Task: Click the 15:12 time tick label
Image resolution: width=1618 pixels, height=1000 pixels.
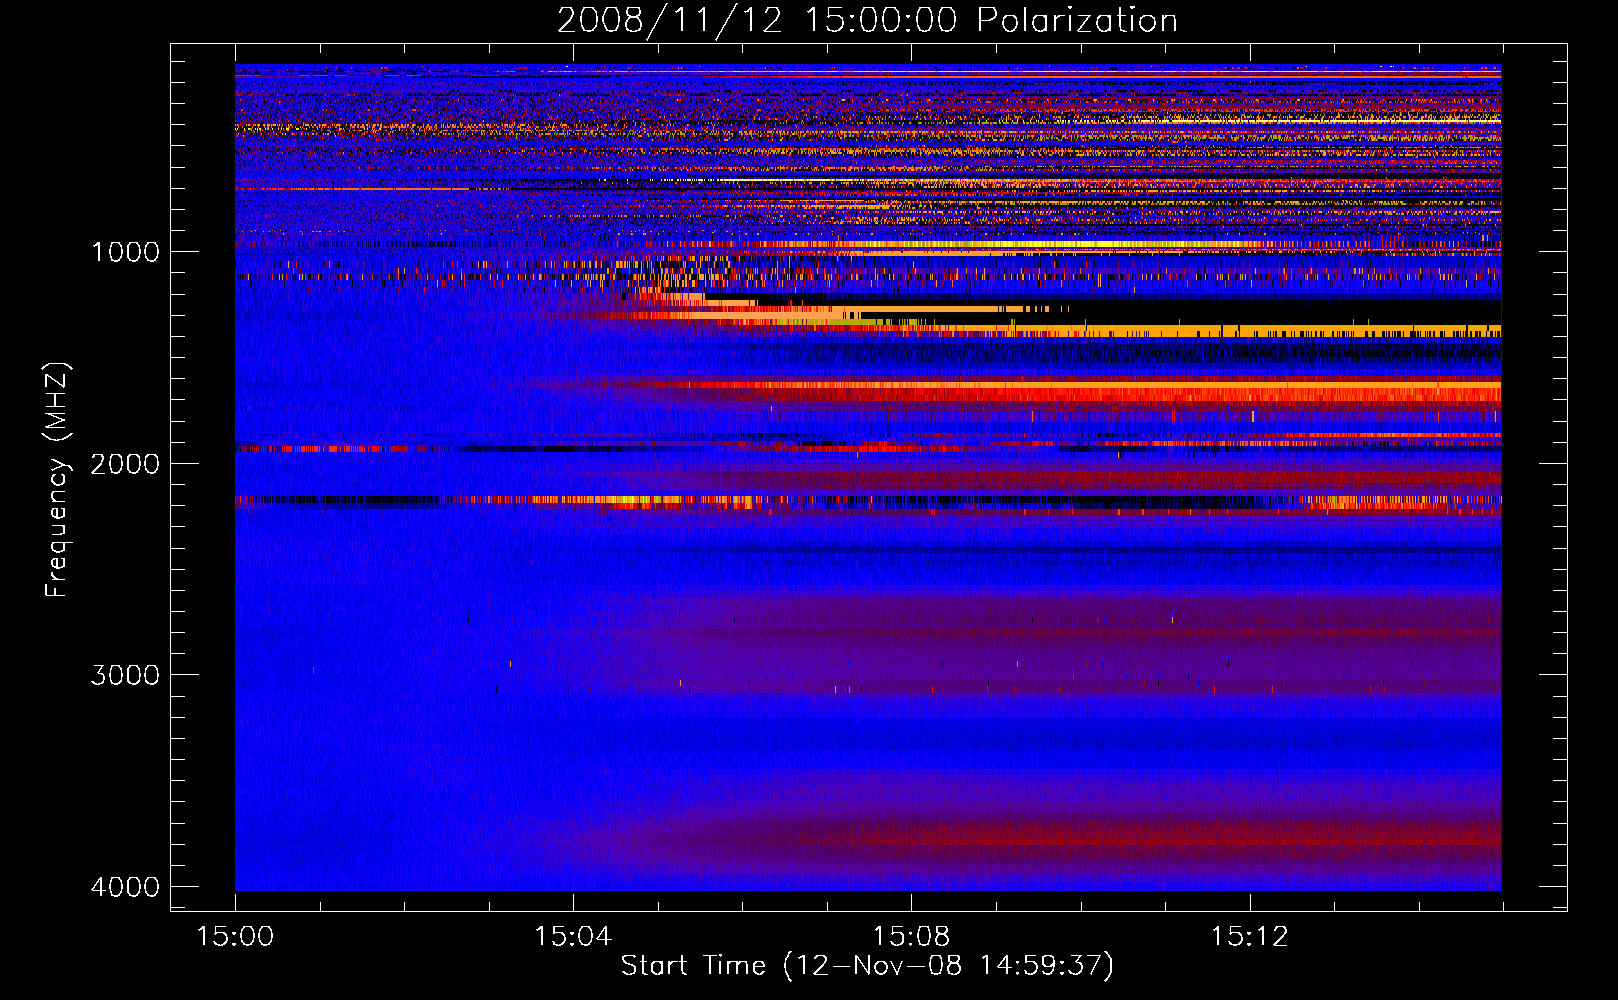Action: tap(1249, 937)
